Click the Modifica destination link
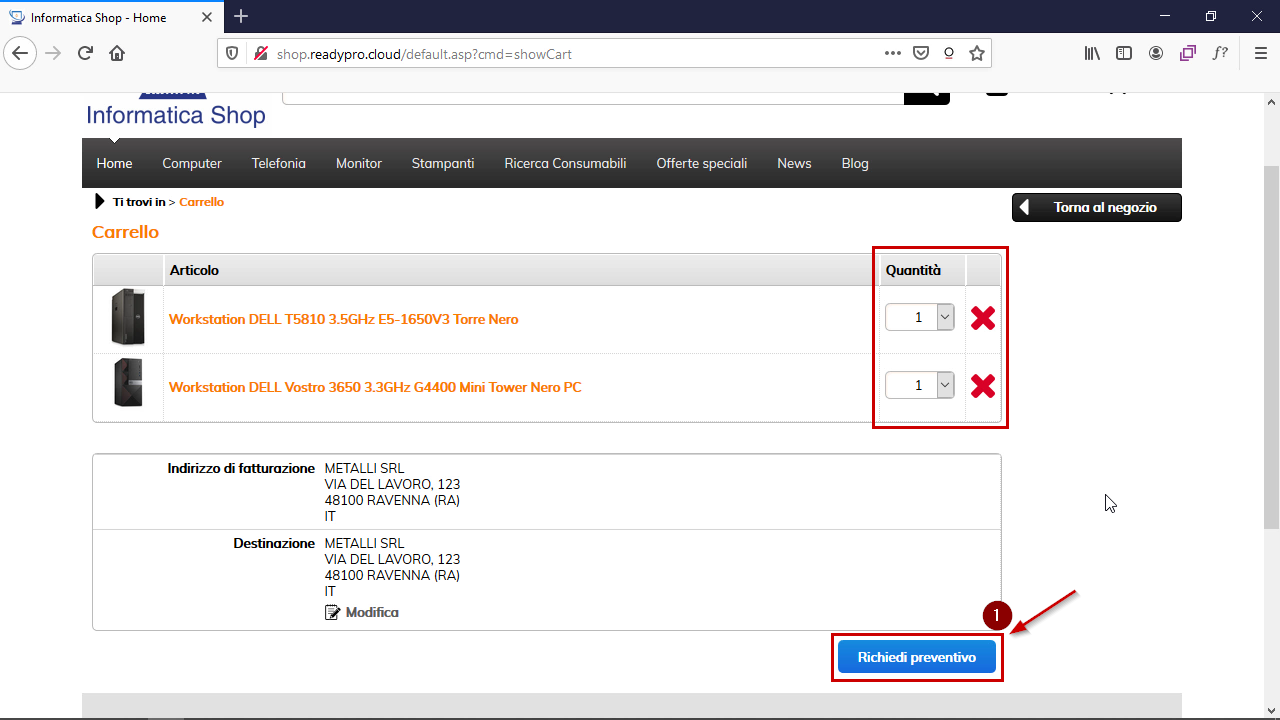 (x=372, y=612)
